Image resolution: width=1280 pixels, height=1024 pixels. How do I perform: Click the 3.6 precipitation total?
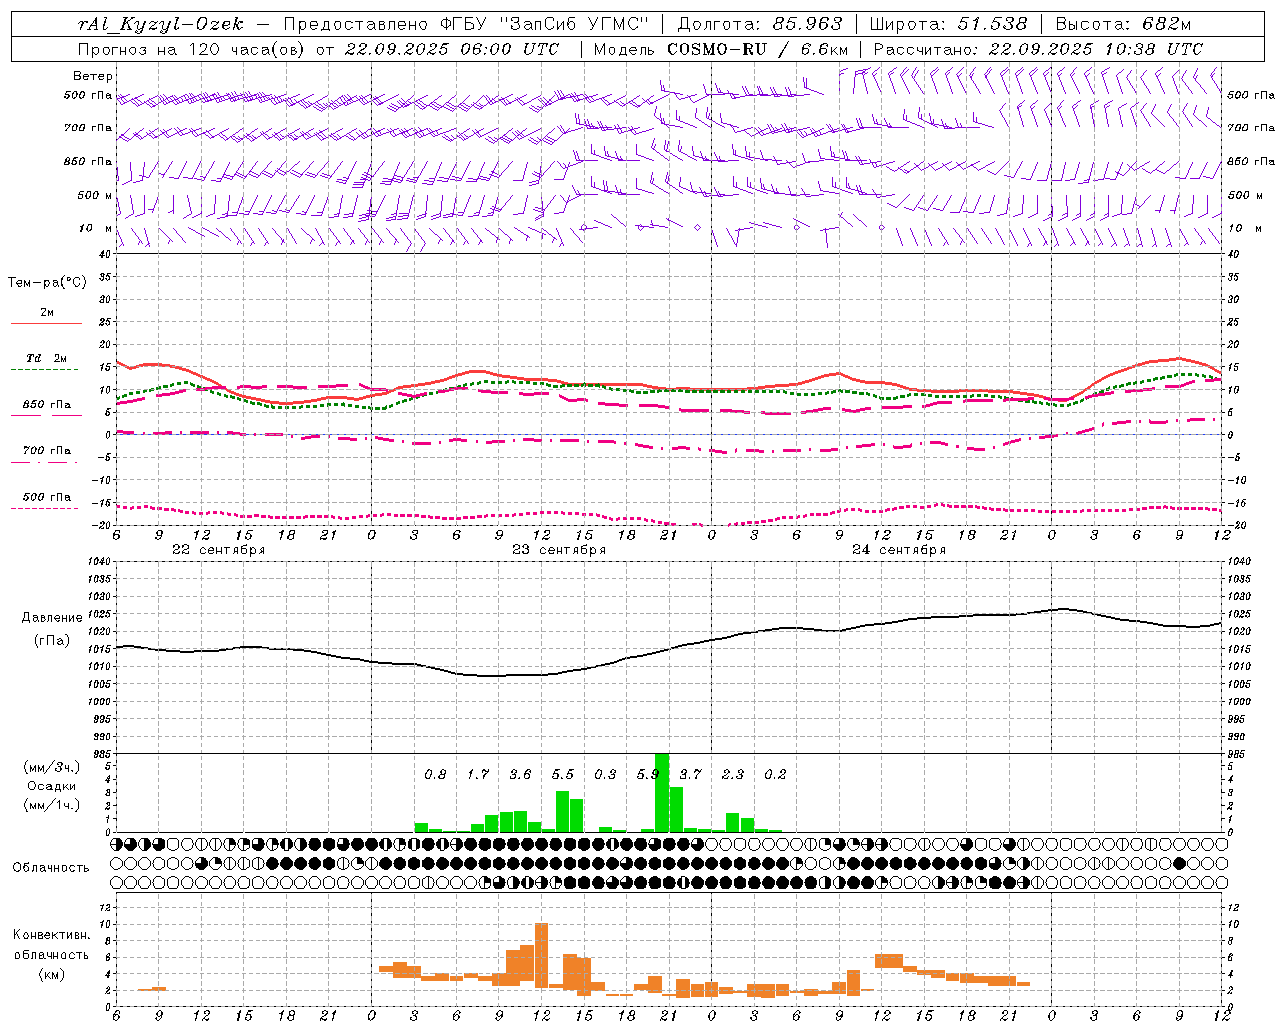tap(520, 775)
